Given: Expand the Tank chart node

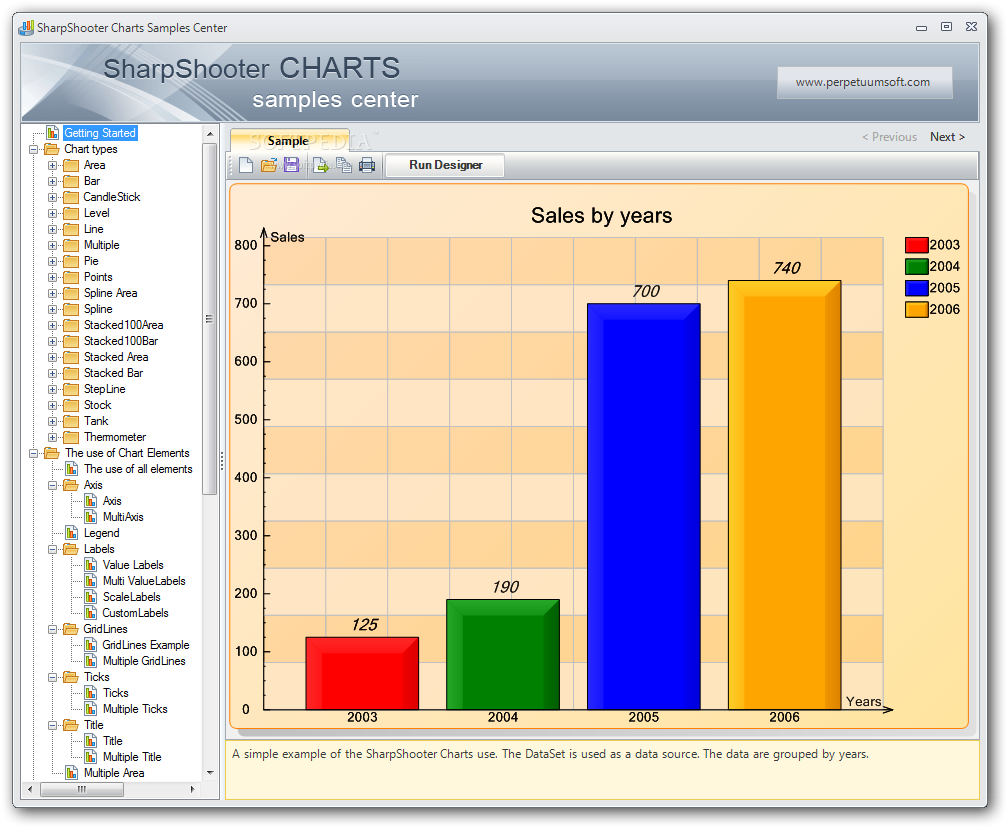Looking at the screenshot, I should [x=53, y=421].
